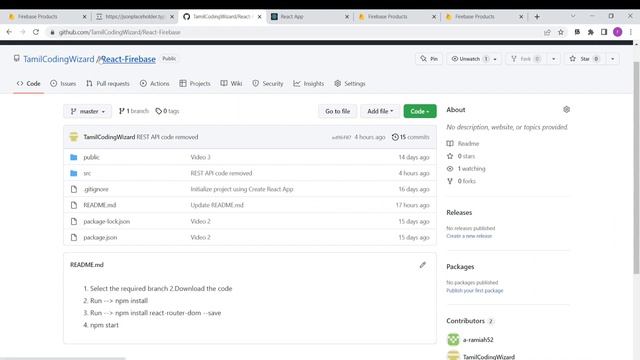Open the src folder
Screen dimensions: 640x360
(x=87, y=173)
